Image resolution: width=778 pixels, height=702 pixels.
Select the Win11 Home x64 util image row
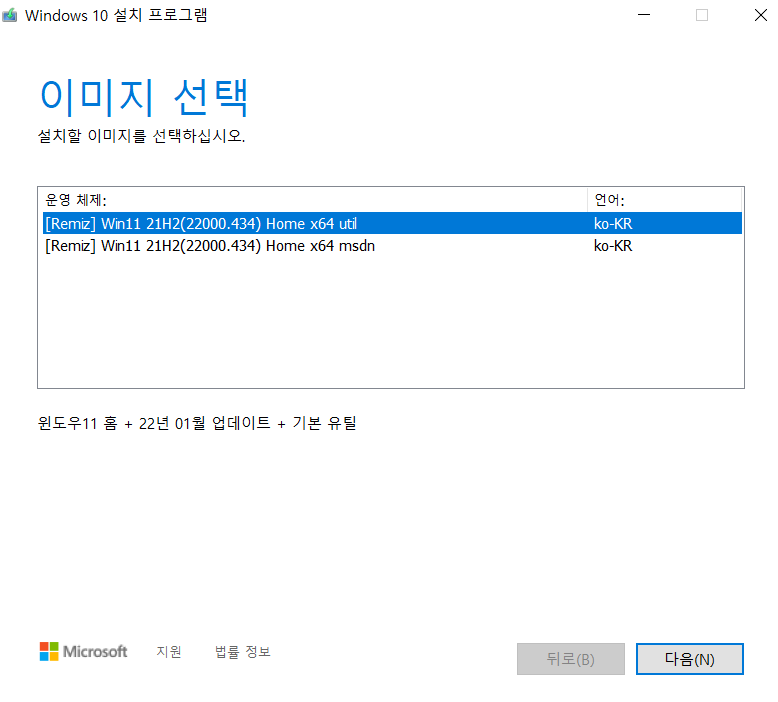click(392, 223)
